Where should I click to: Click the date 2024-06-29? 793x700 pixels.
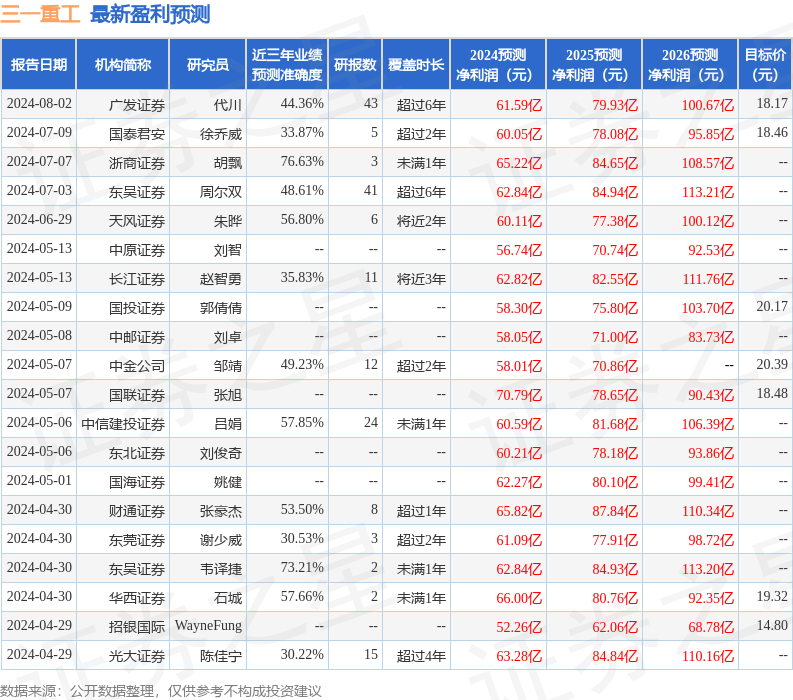click(39, 219)
